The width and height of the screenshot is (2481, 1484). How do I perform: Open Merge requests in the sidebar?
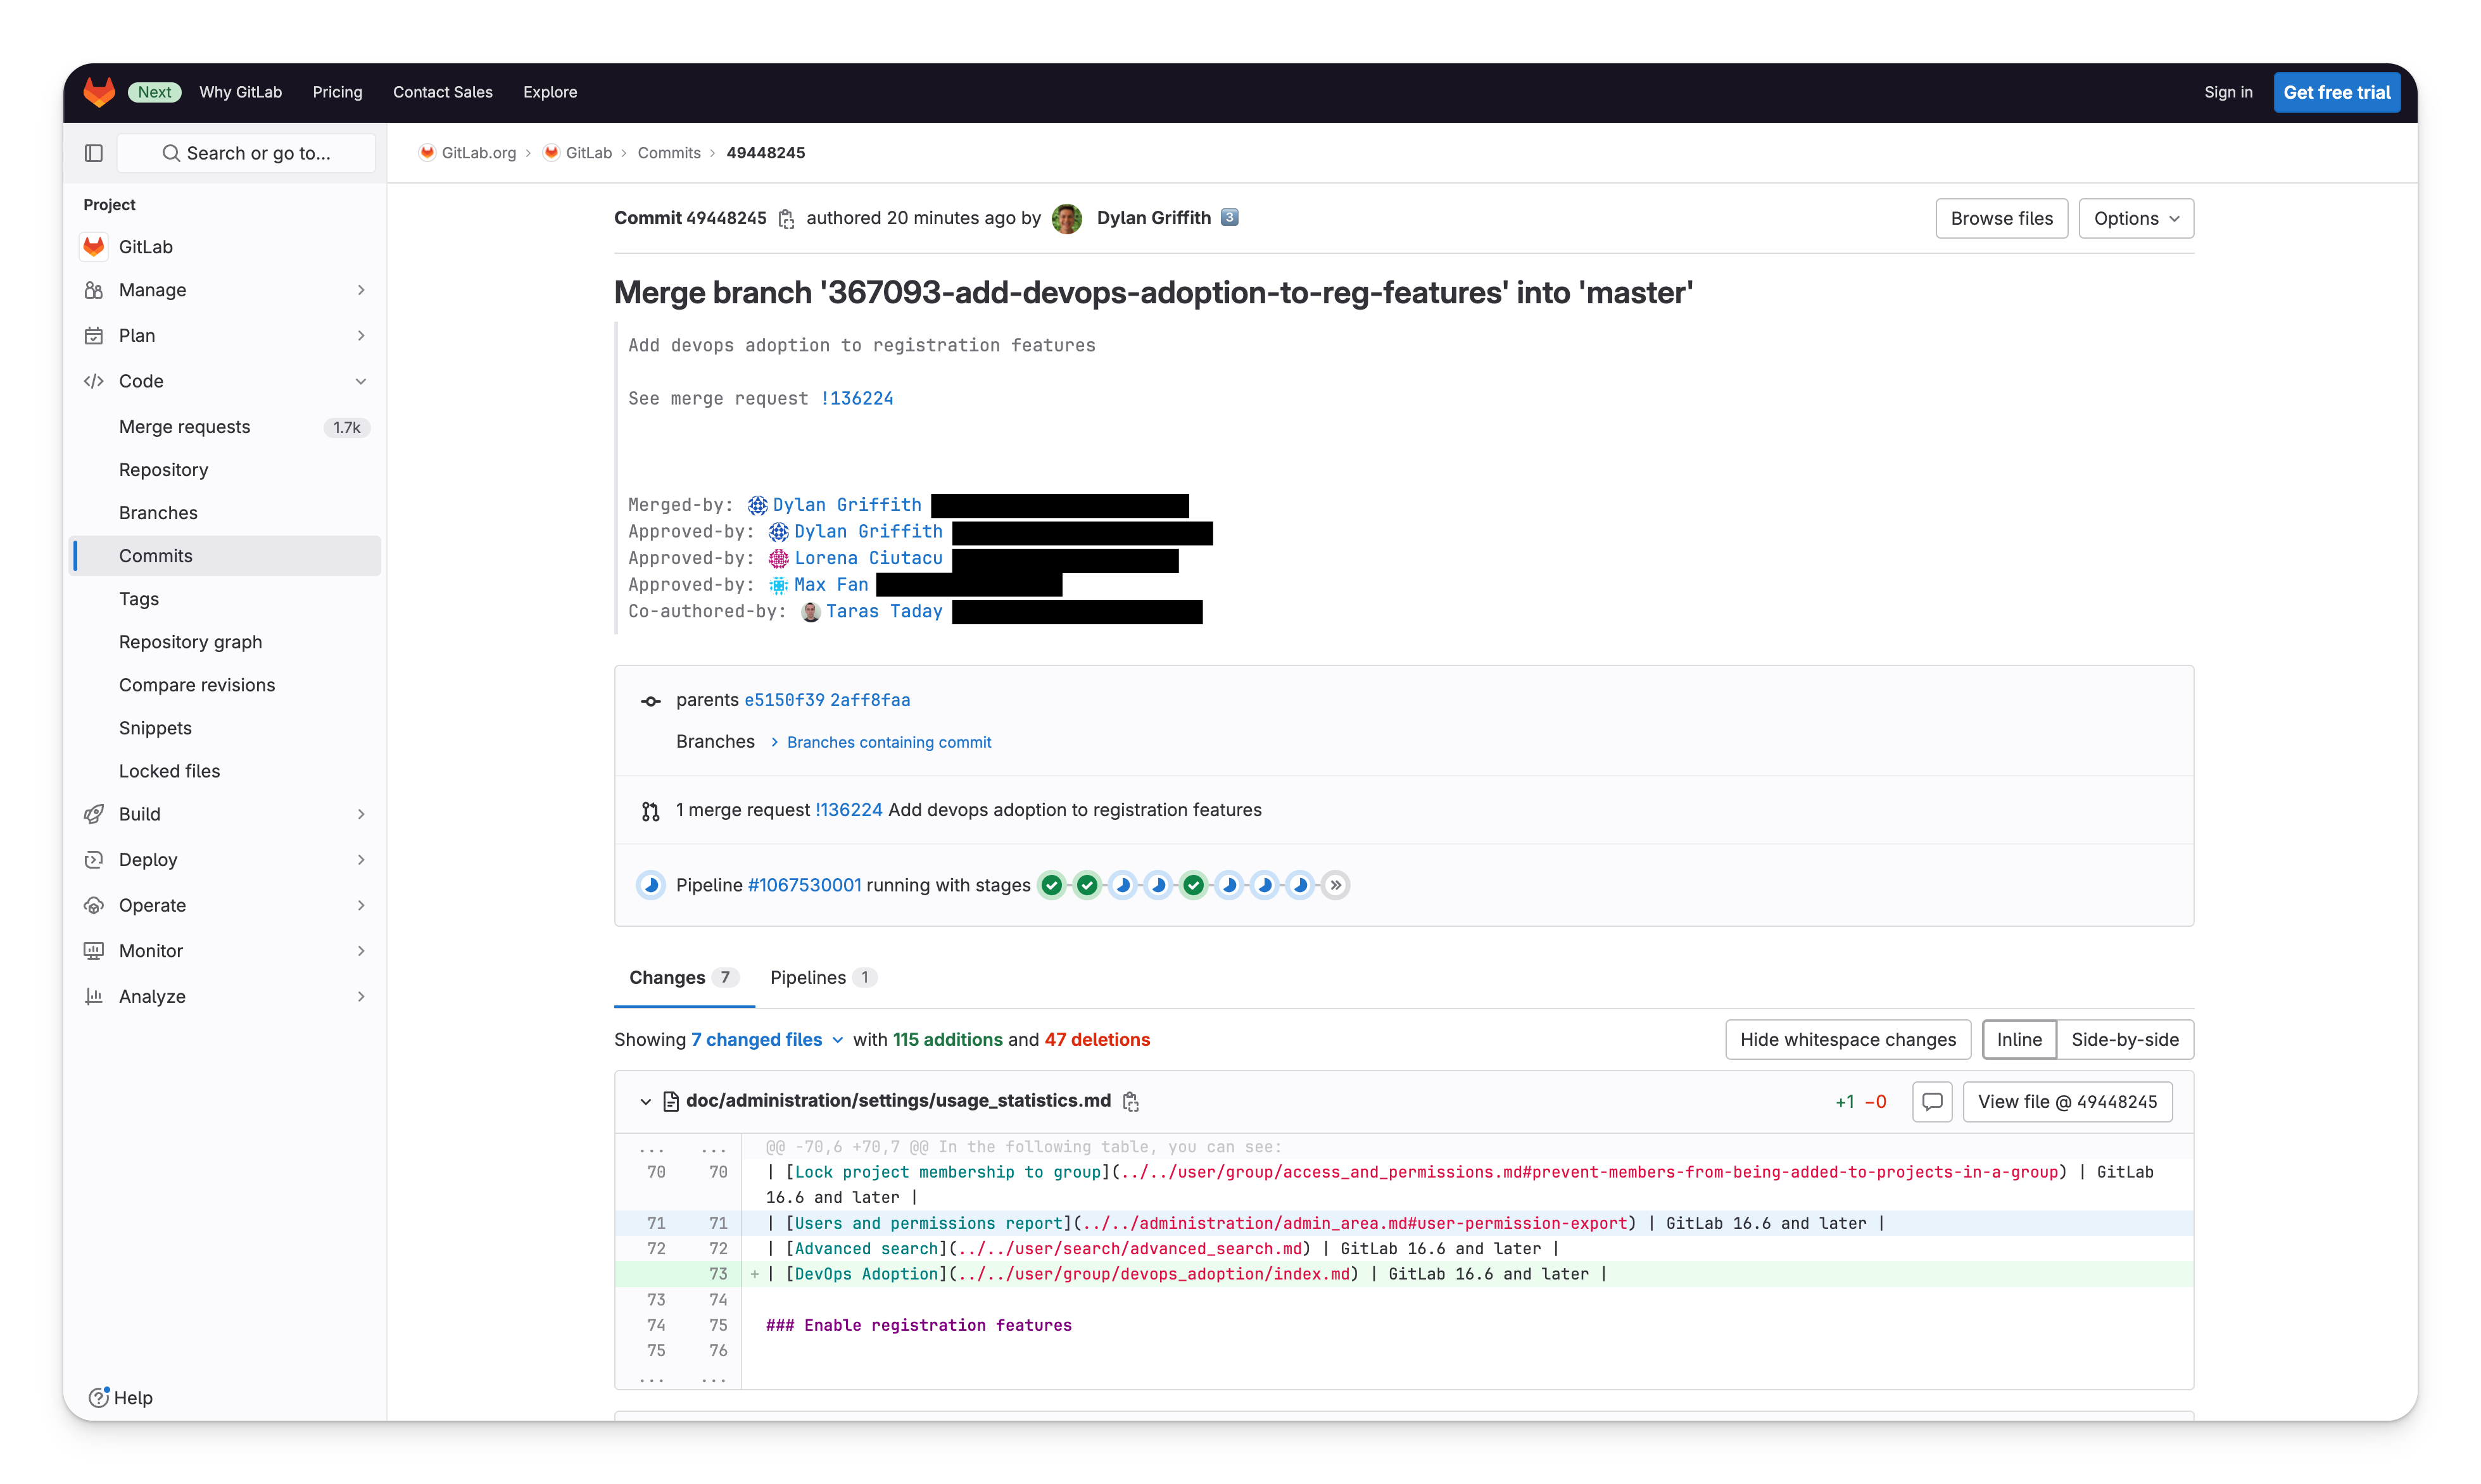pos(184,427)
